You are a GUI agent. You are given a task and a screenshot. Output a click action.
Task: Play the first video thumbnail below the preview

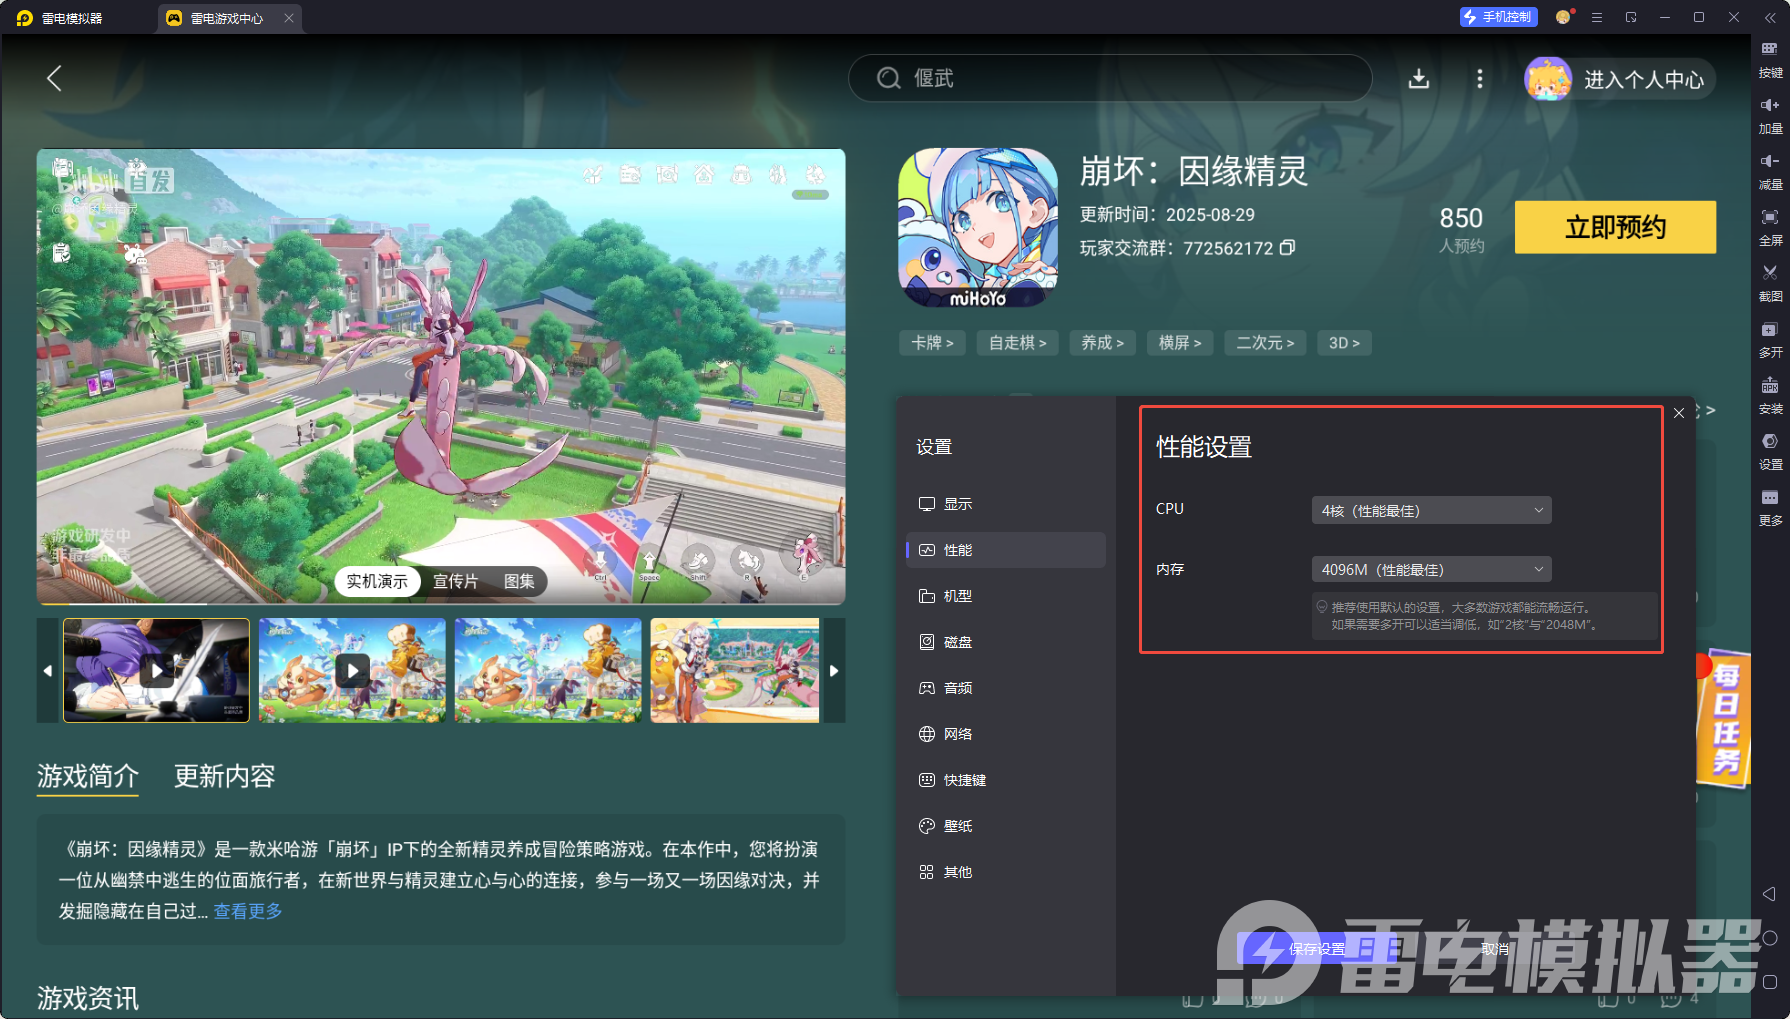(155, 670)
